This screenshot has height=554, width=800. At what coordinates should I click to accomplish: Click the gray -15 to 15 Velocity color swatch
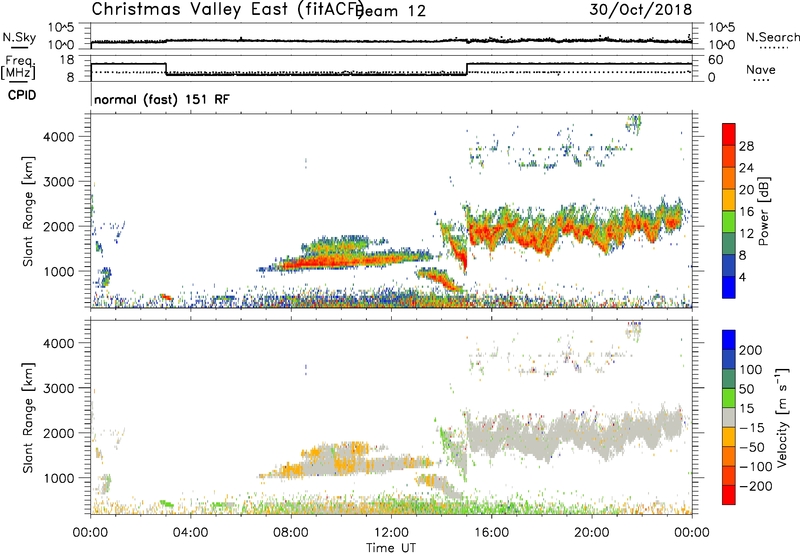(729, 417)
